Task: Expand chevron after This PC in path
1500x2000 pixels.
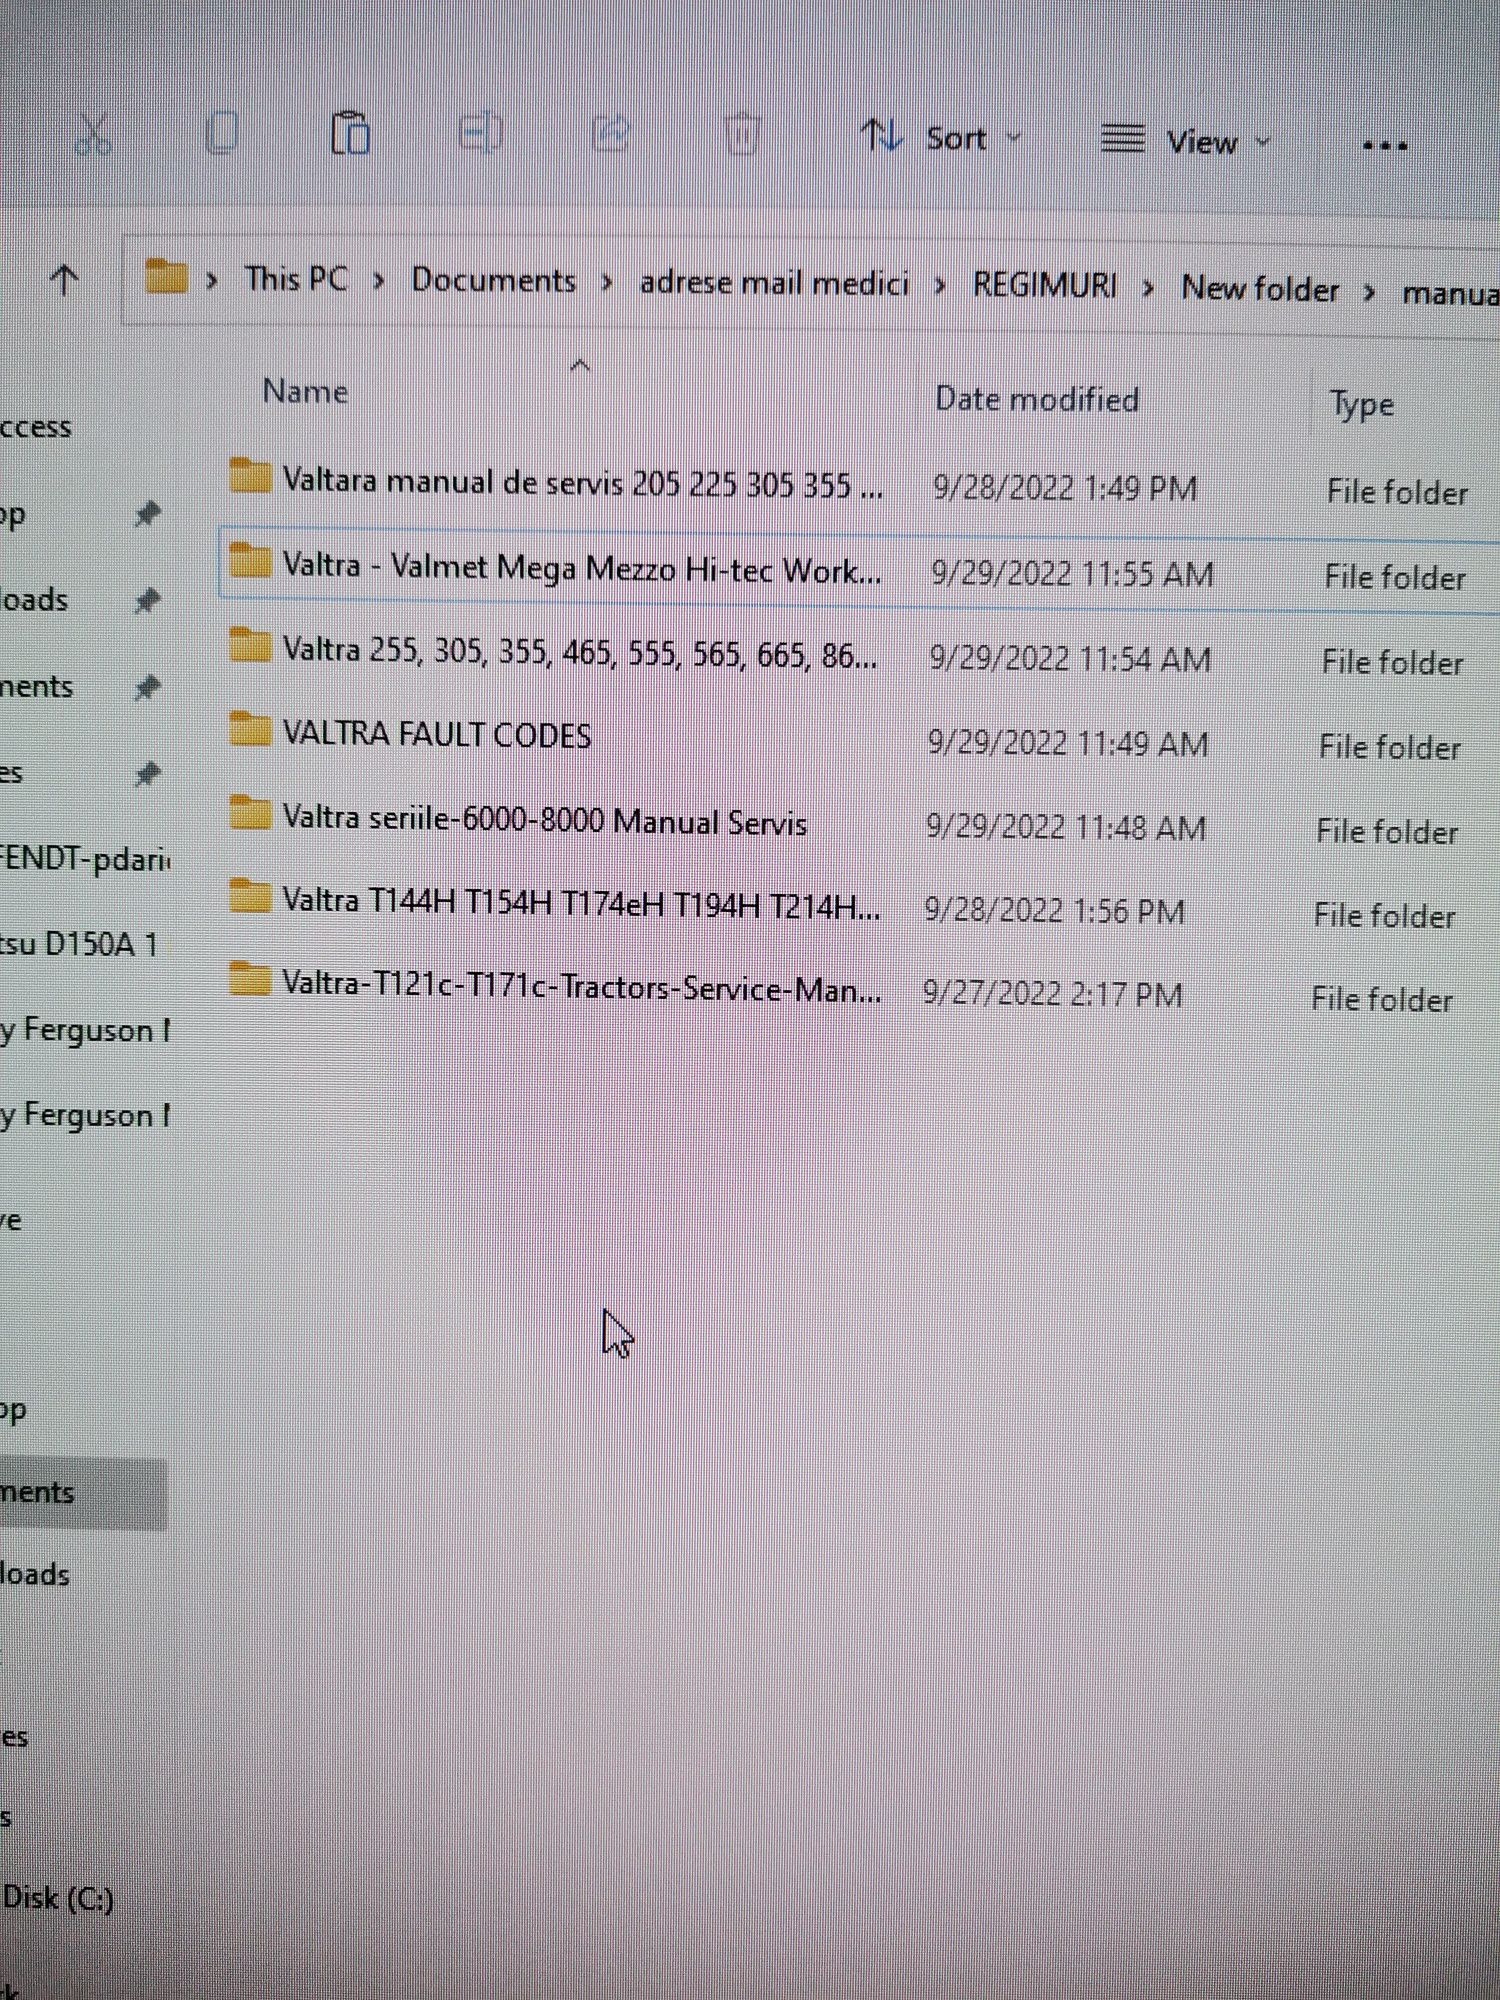Action: pos(378,282)
